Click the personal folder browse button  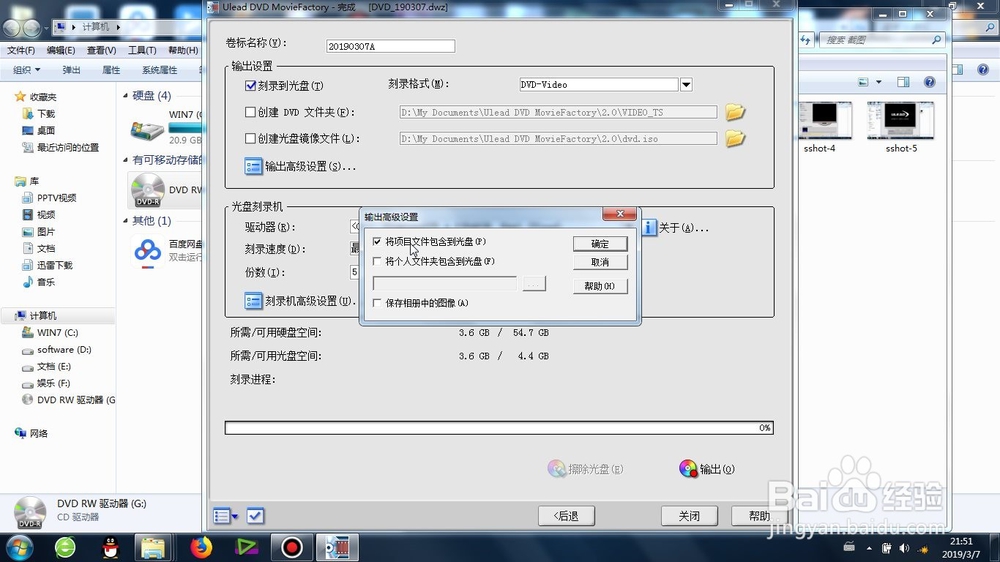click(534, 283)
